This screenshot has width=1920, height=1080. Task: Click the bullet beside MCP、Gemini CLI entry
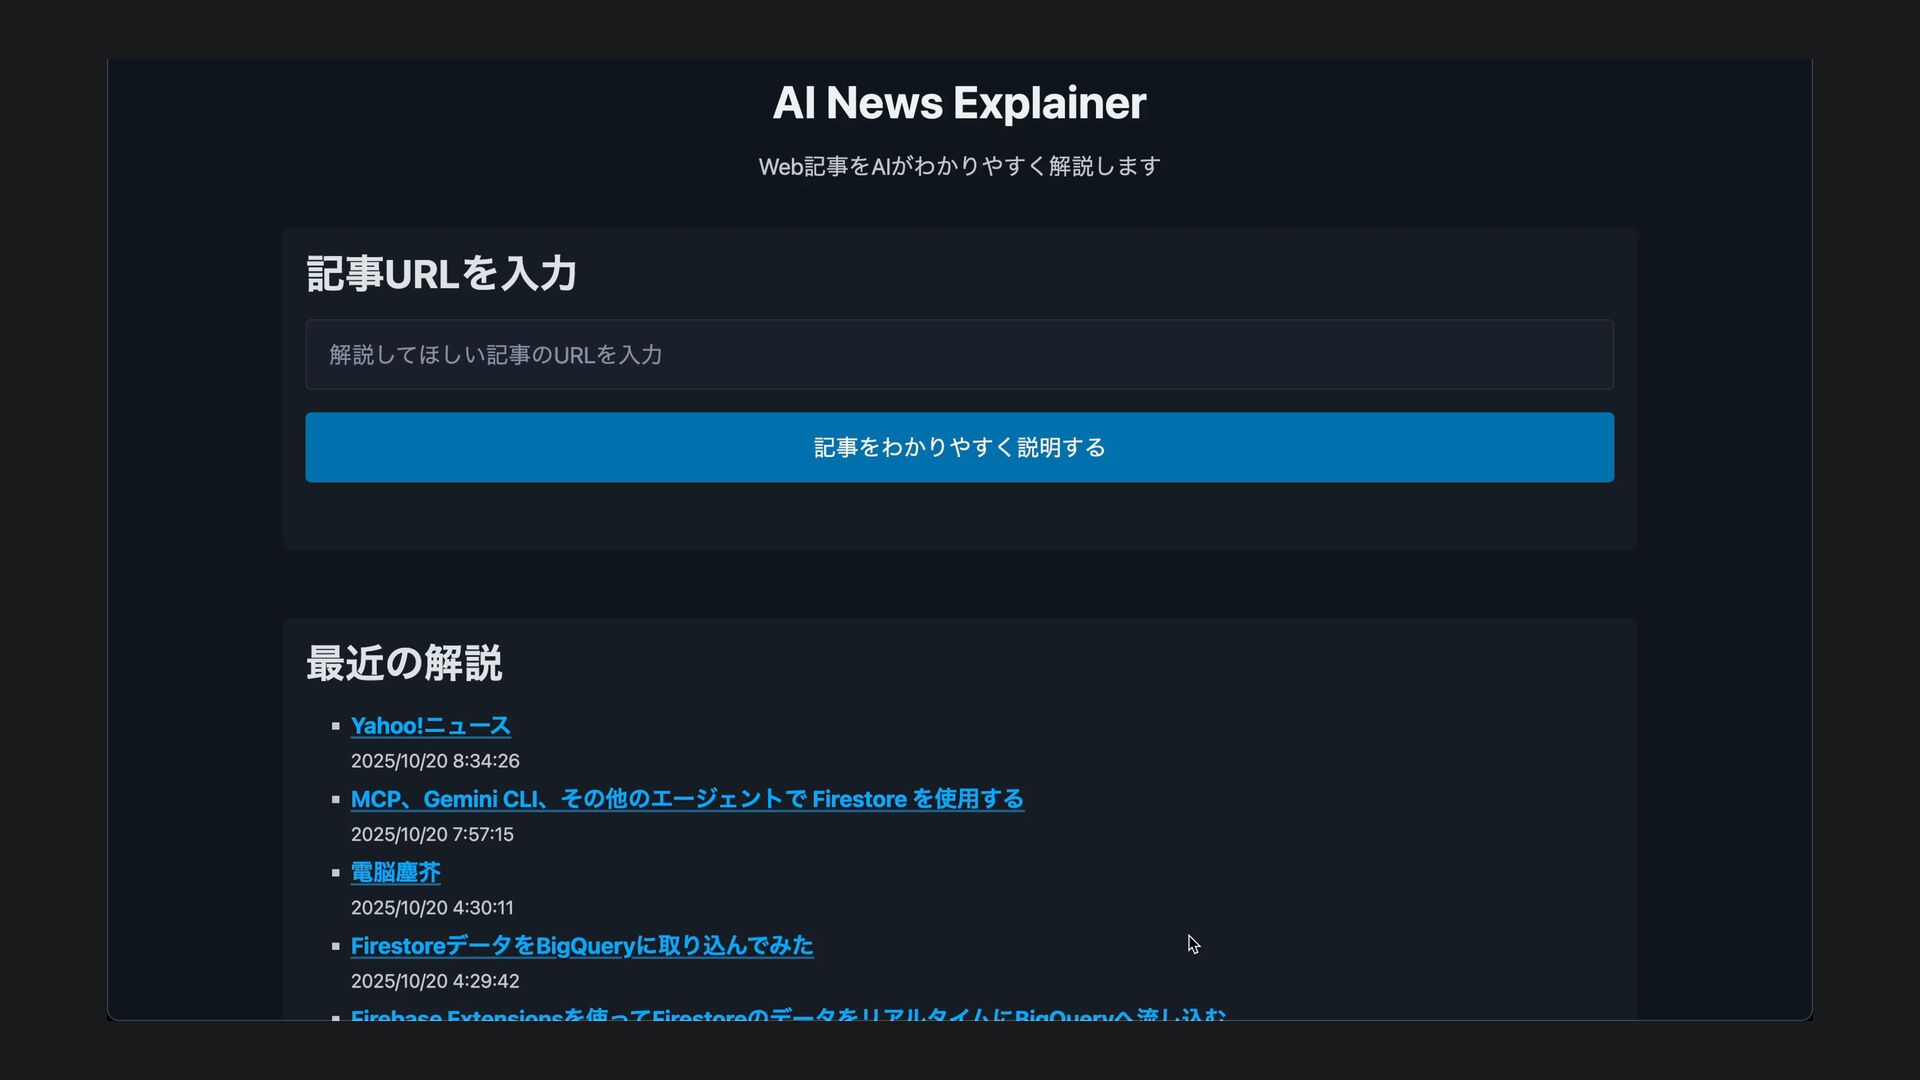tap(336, 799)
